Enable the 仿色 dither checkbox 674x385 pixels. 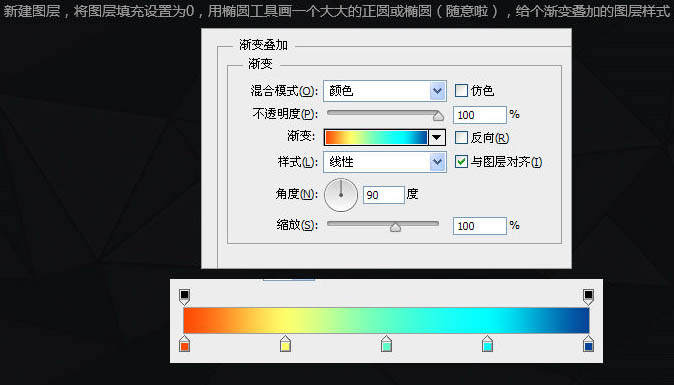[461, 91]
